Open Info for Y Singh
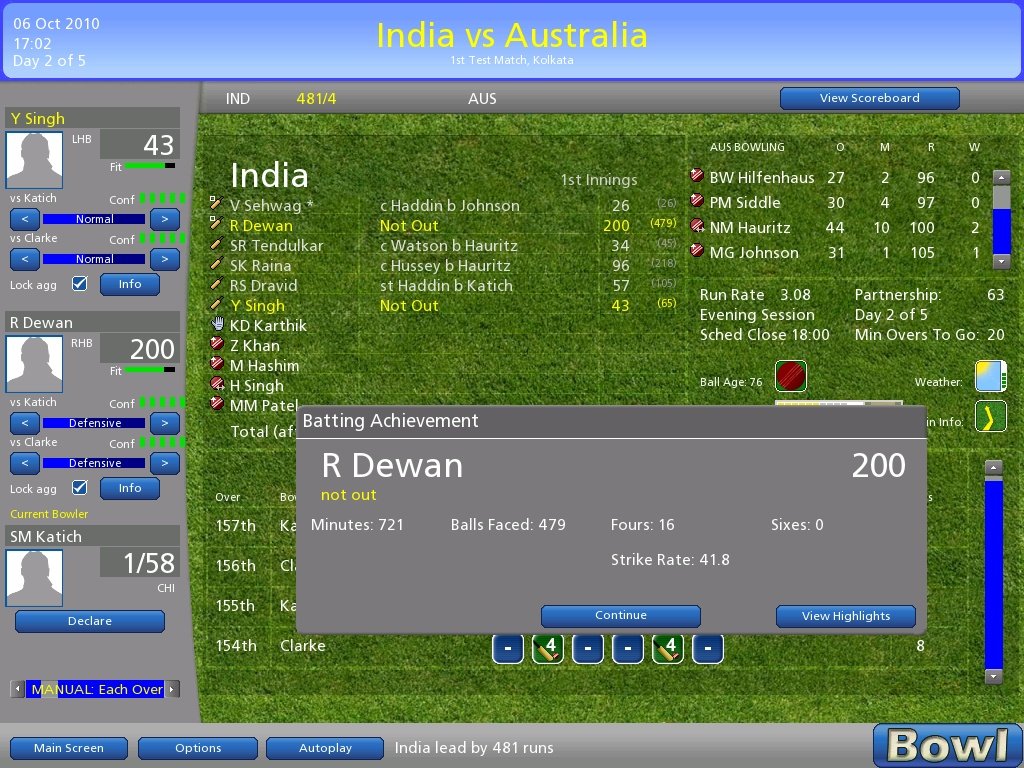 coord(129,284)
